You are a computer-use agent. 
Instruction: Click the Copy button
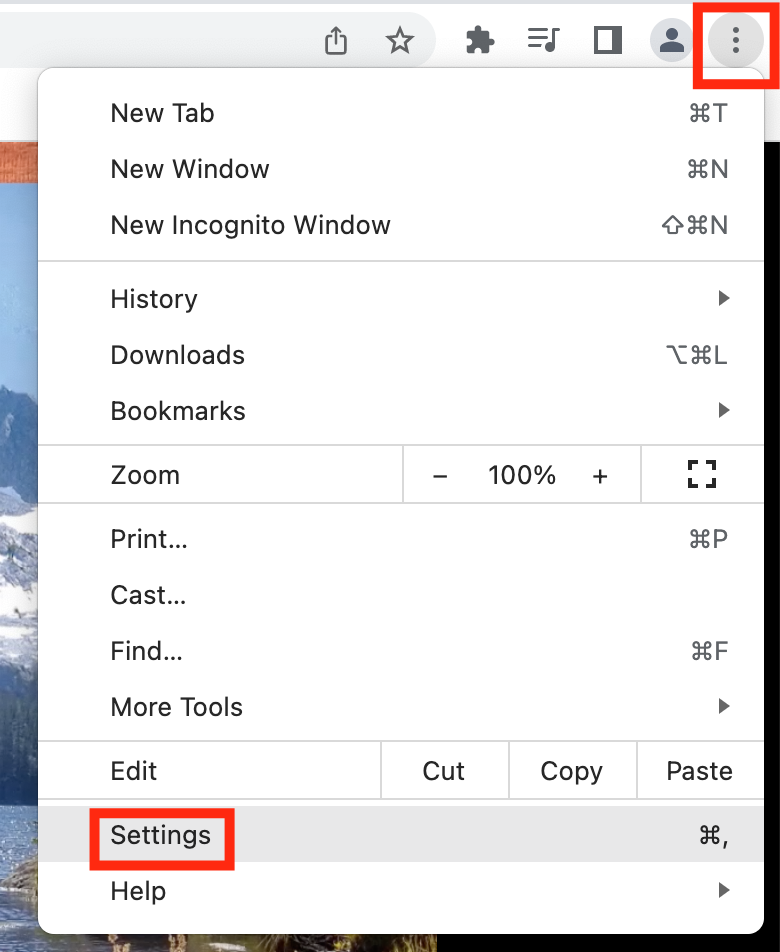[572, 771]
